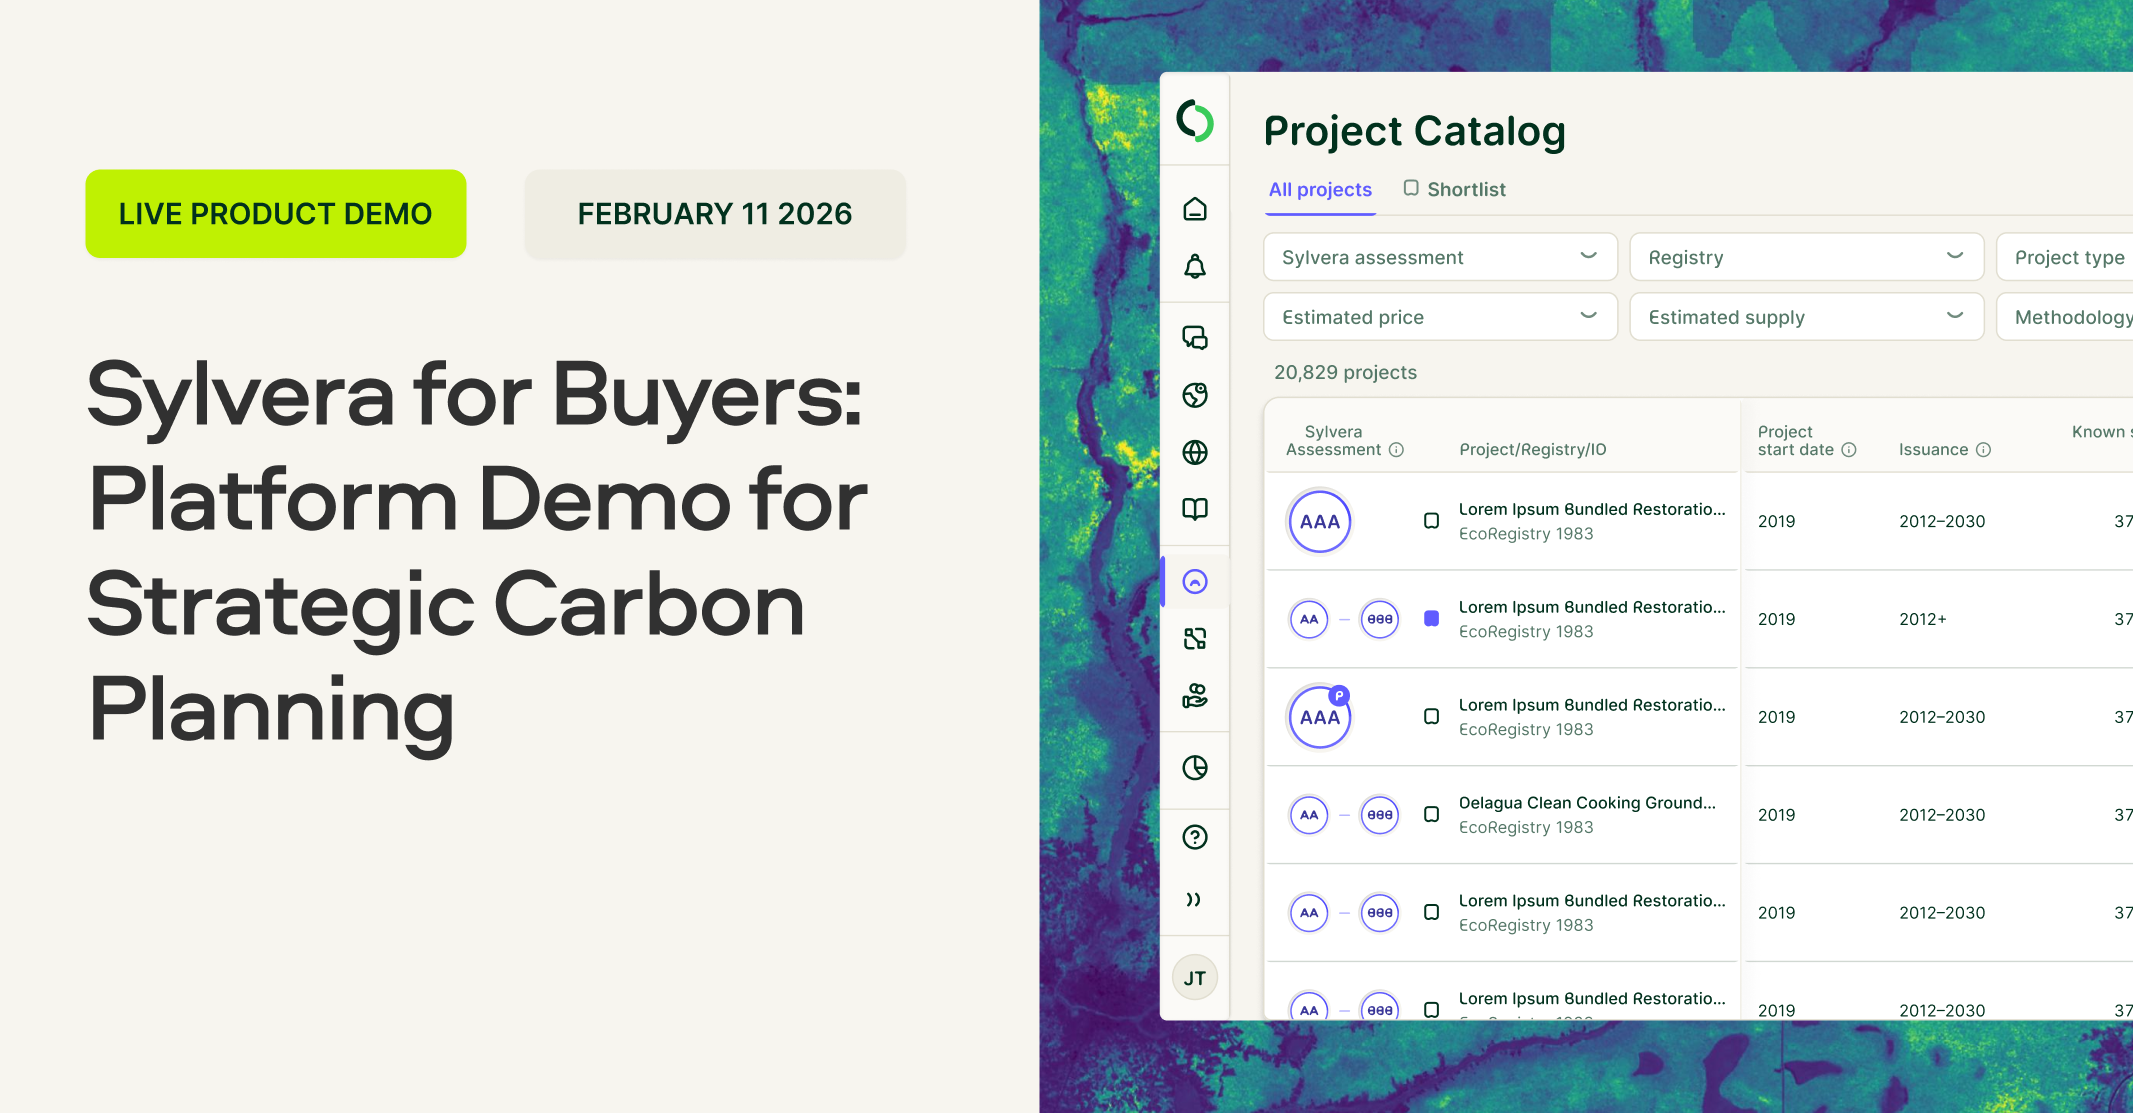Screen dimensions: 2133x1113
Task: Check the Delagua Clean Cooking checkbox
Action: click(1431, 815)
